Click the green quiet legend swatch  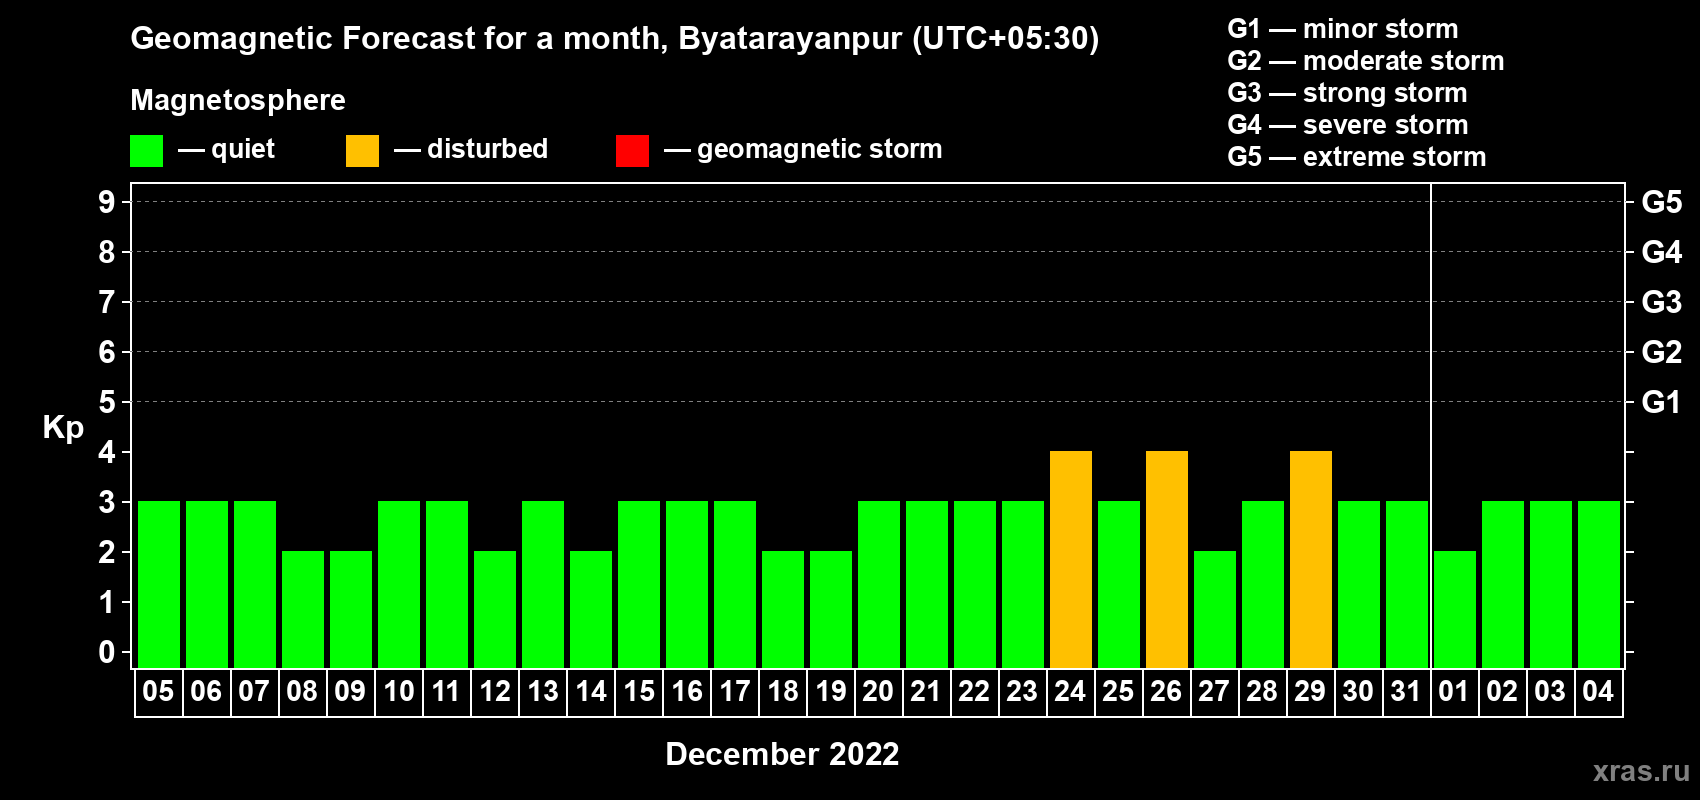146,151
